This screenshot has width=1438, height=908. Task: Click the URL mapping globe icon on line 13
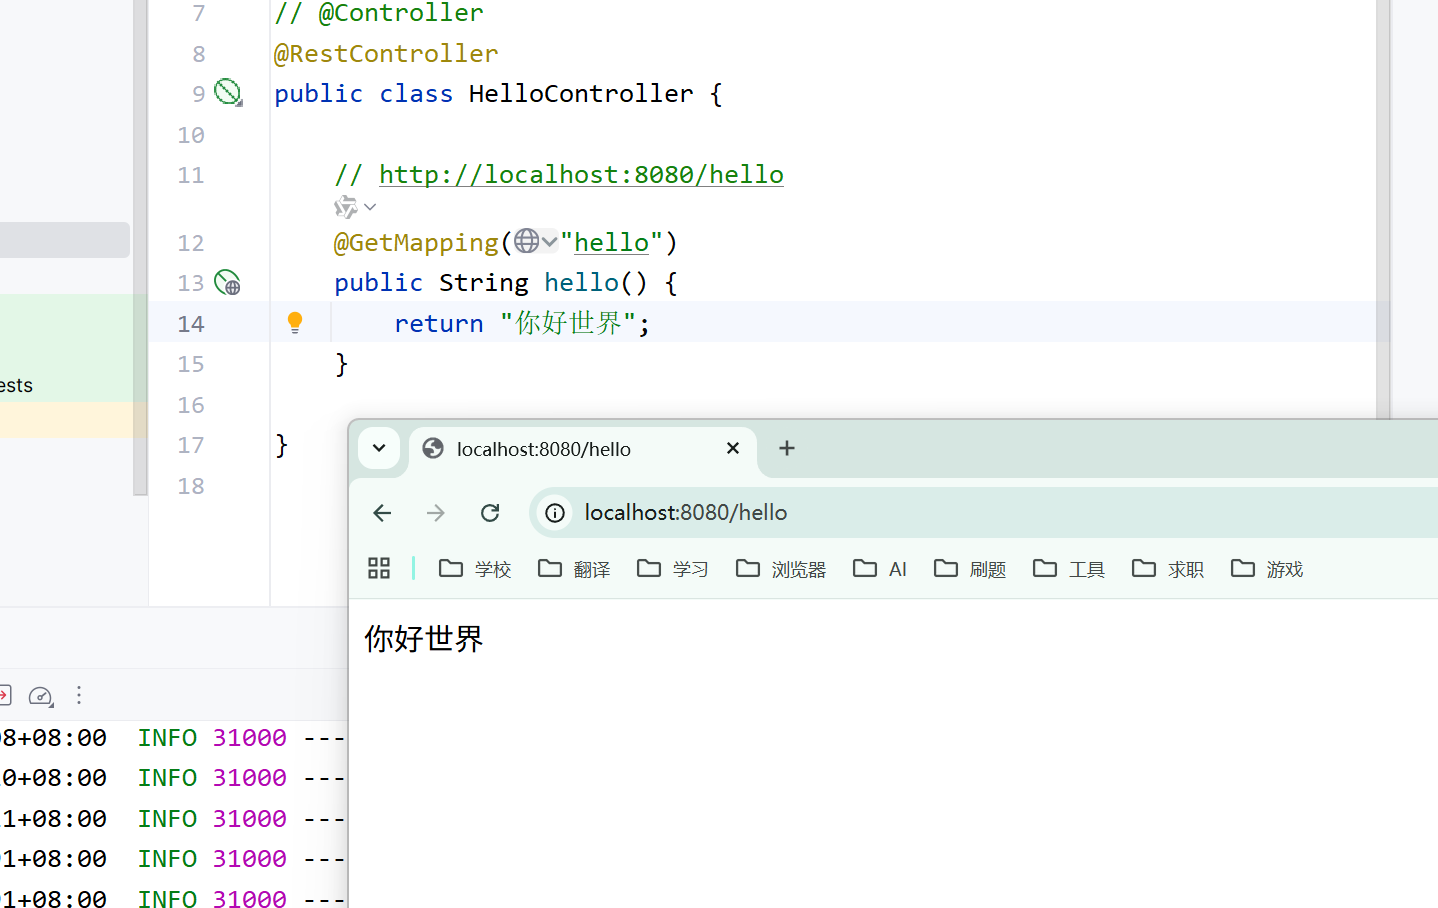point(227,284)
